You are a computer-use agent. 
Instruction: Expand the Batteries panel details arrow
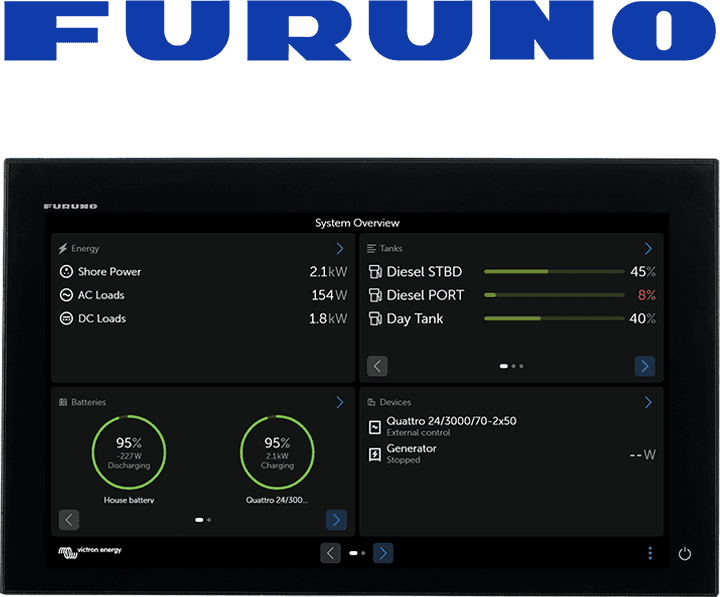[x=340, y=402]
